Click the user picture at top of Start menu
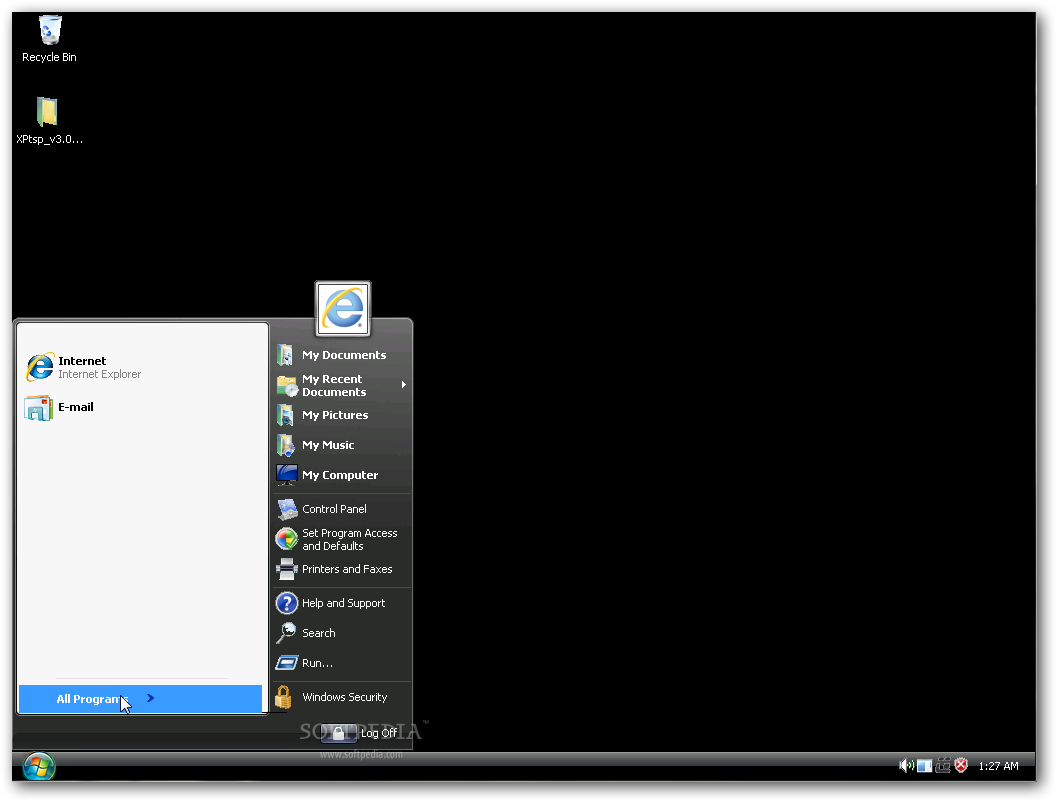 click(x=343, y=309)
